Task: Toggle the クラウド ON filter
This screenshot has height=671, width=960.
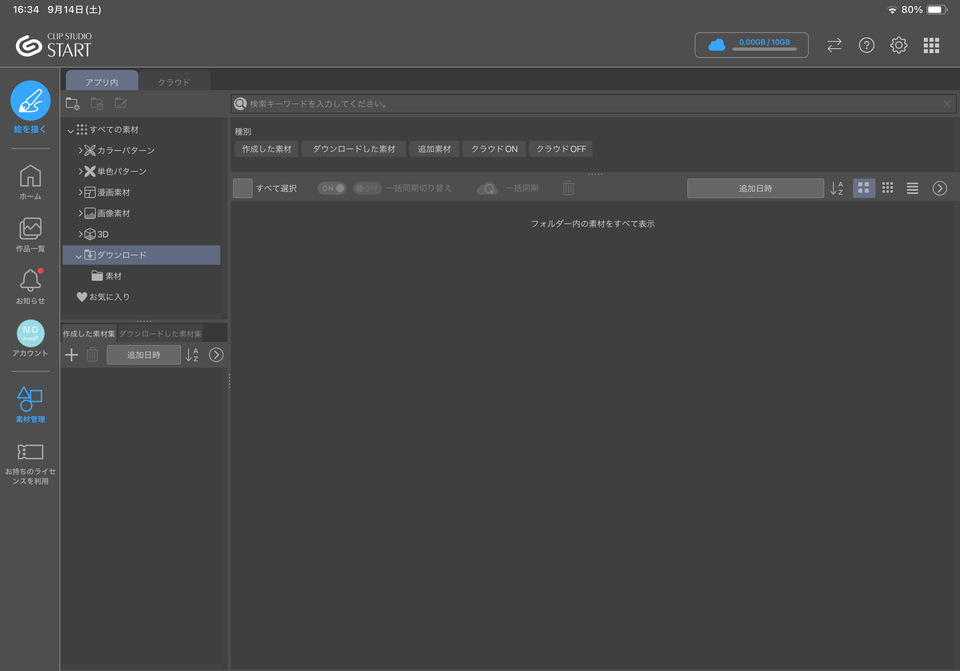Action: point(494,149)
